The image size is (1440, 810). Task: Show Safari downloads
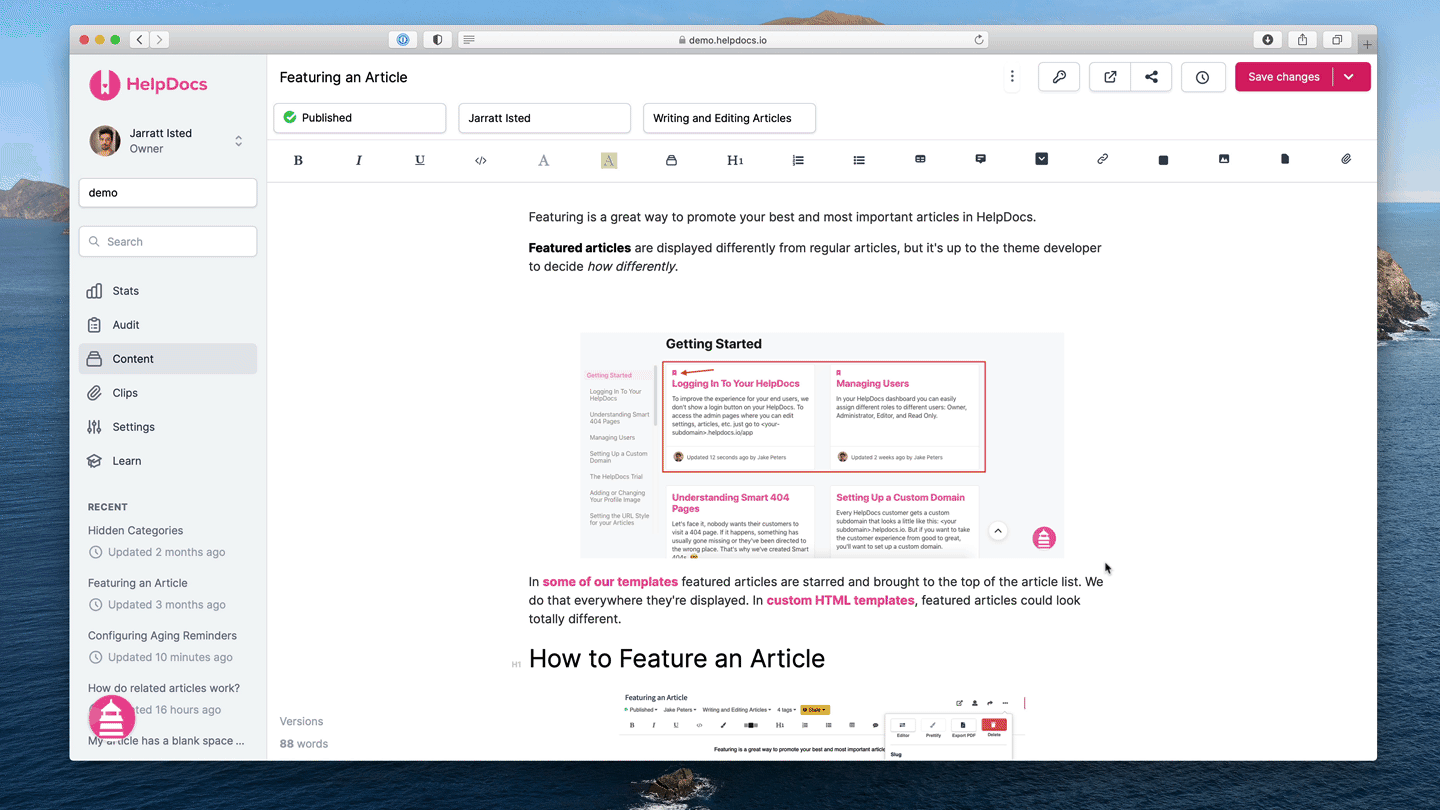pyautogui.click(x=1268, y=40)
